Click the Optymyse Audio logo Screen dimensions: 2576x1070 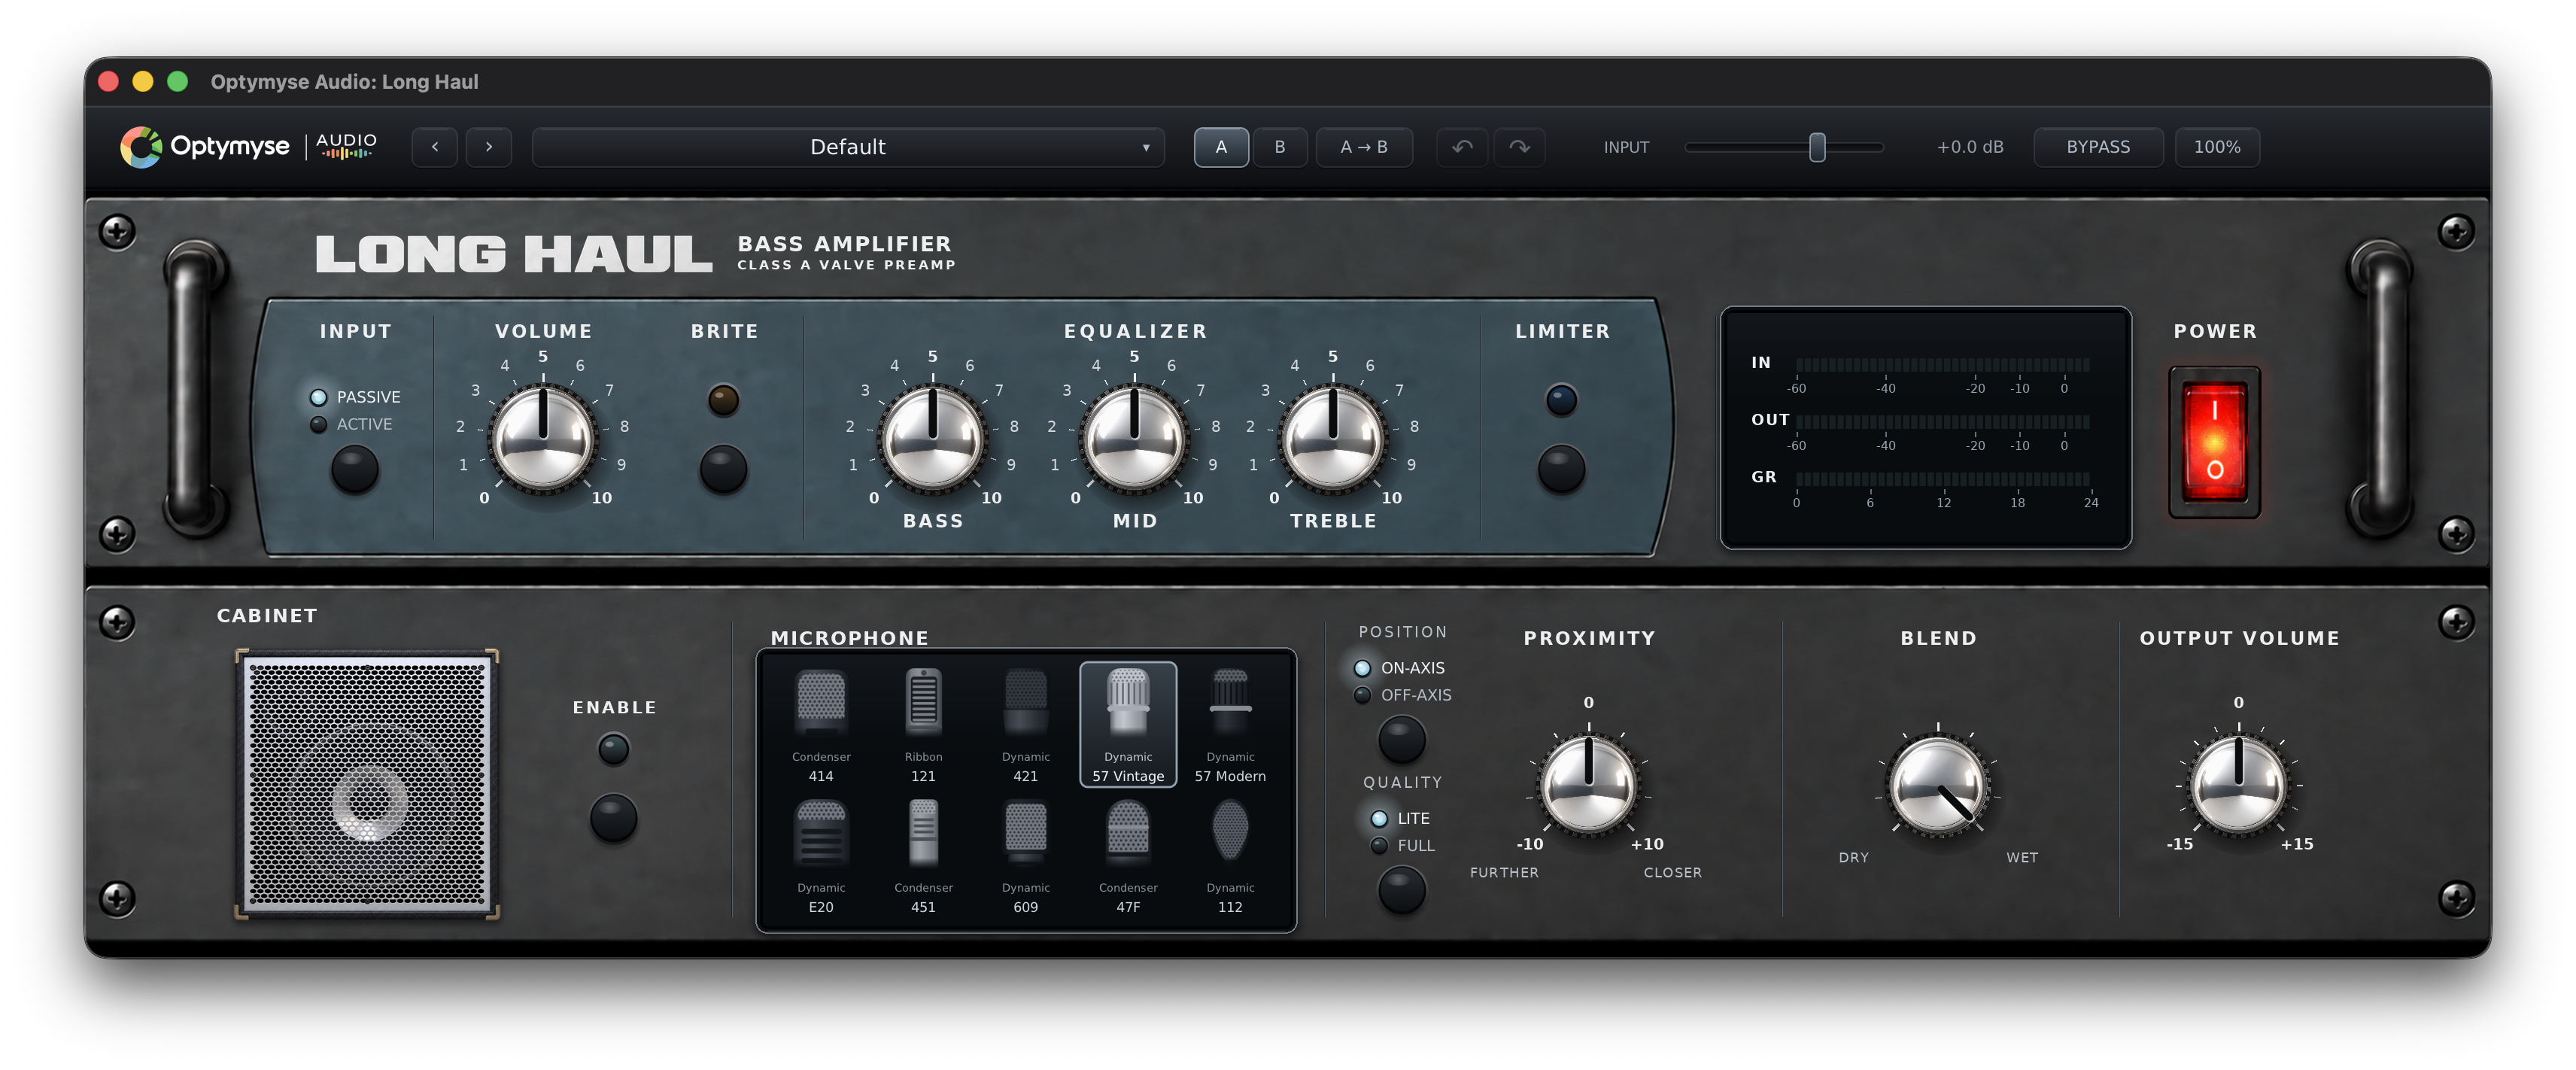pos(248,147)
